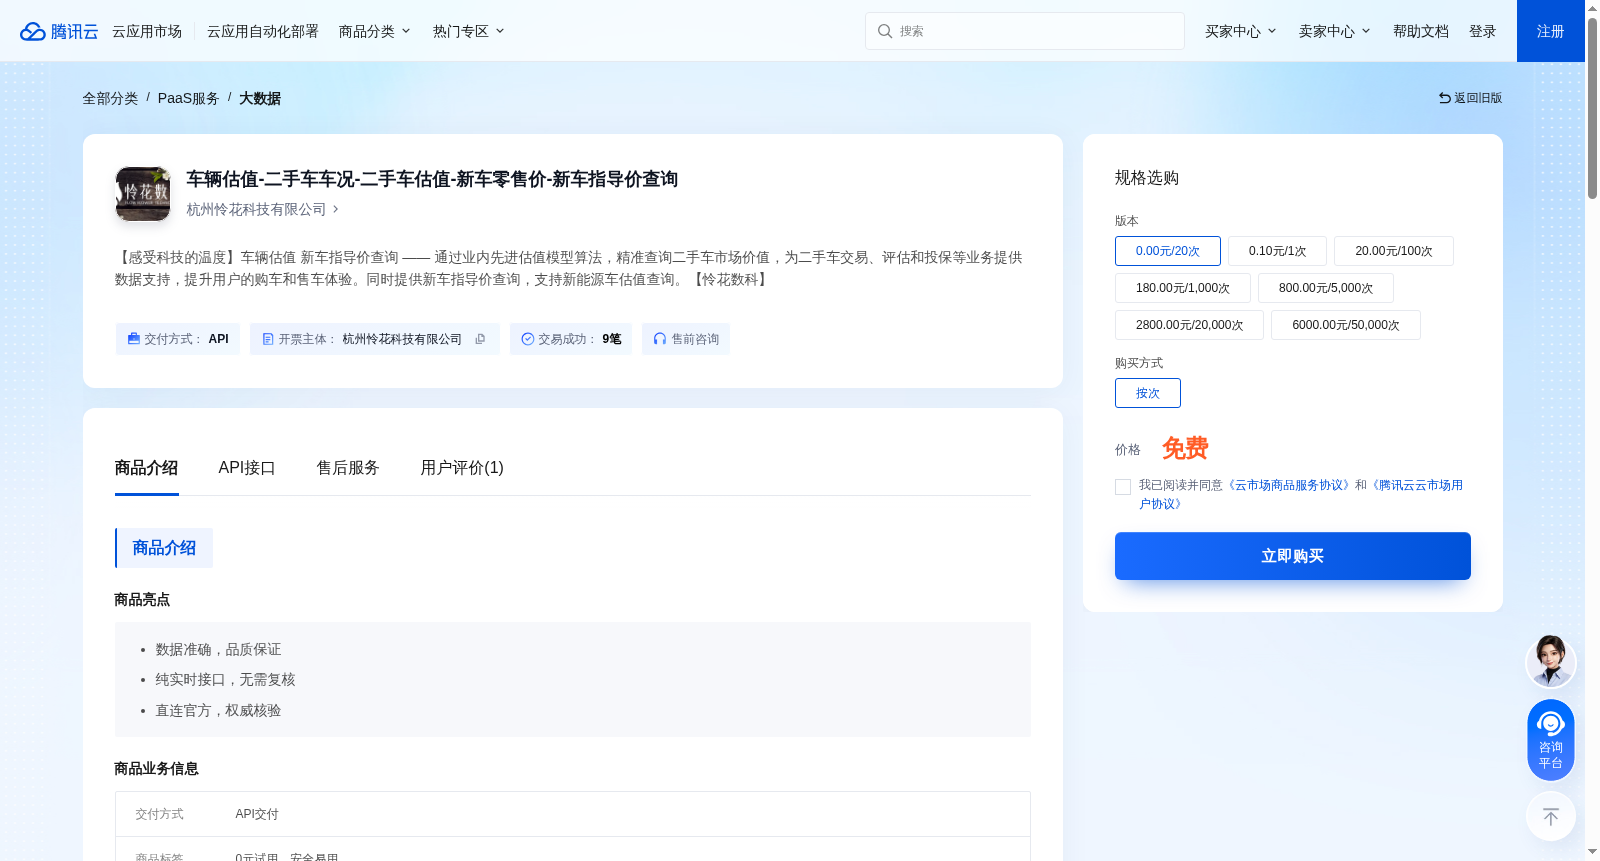Choose the 20.00元/100次 version

(1394, 251)
